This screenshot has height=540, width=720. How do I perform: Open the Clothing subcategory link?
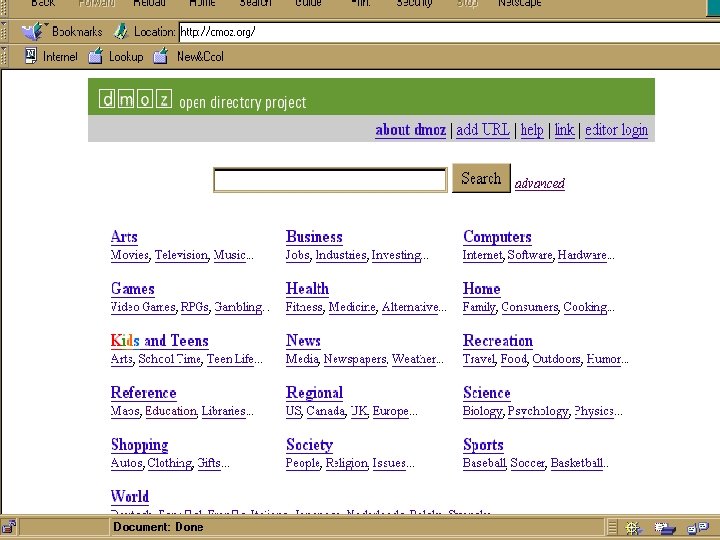tap(170, 463)
